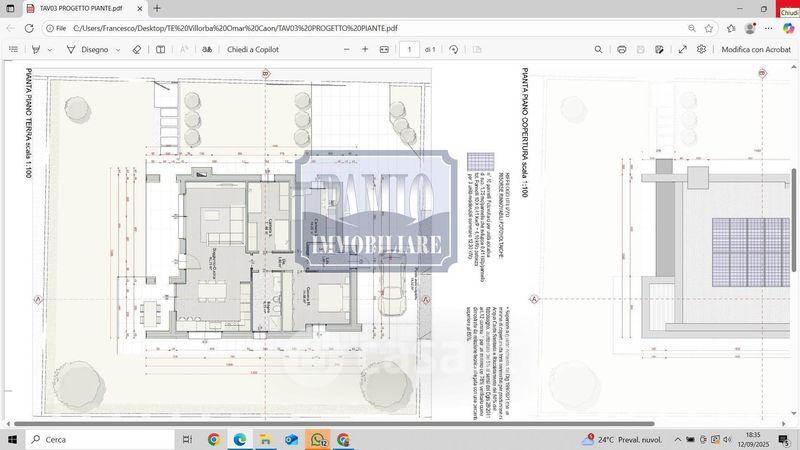Open the PDF search magnifier

[x=598, y=49]
